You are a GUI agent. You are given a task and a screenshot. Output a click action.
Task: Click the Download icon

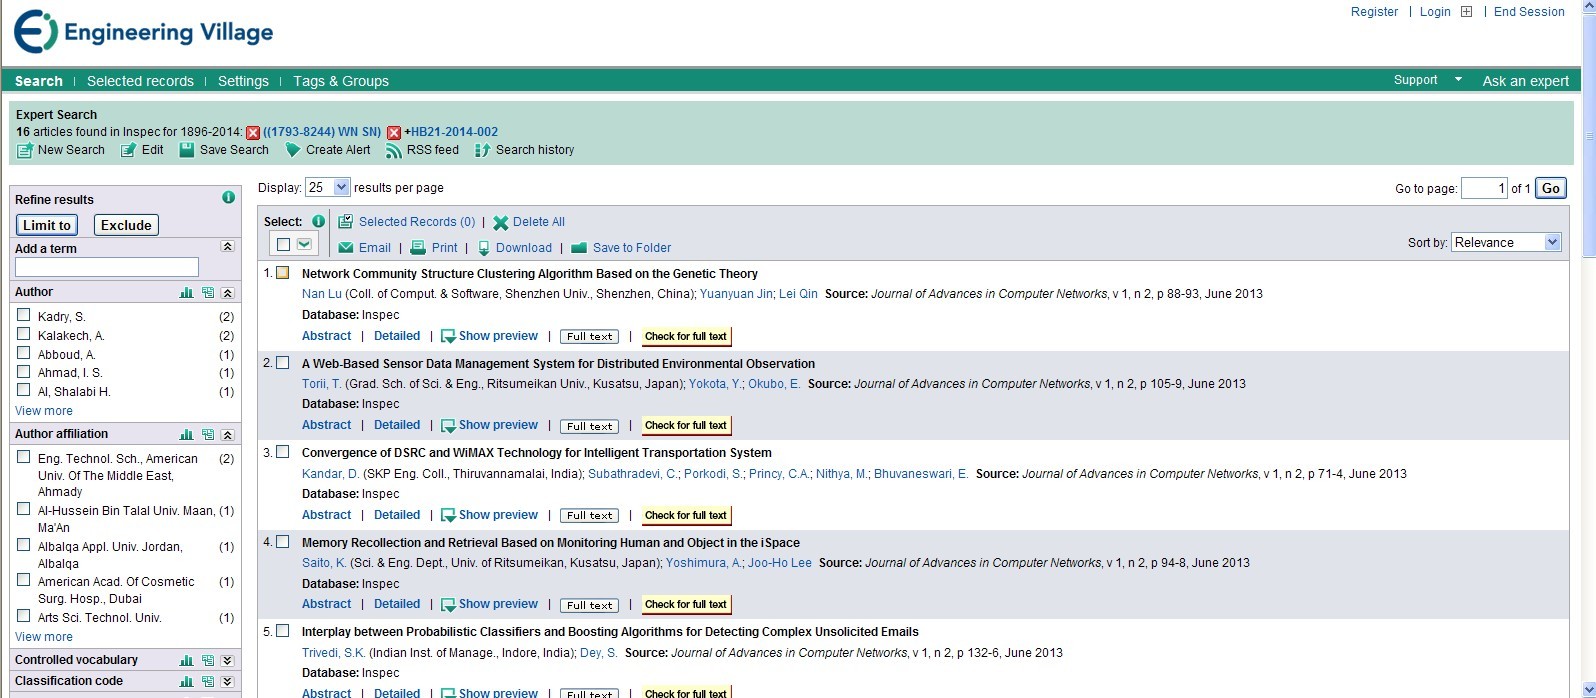coord(484,248)
